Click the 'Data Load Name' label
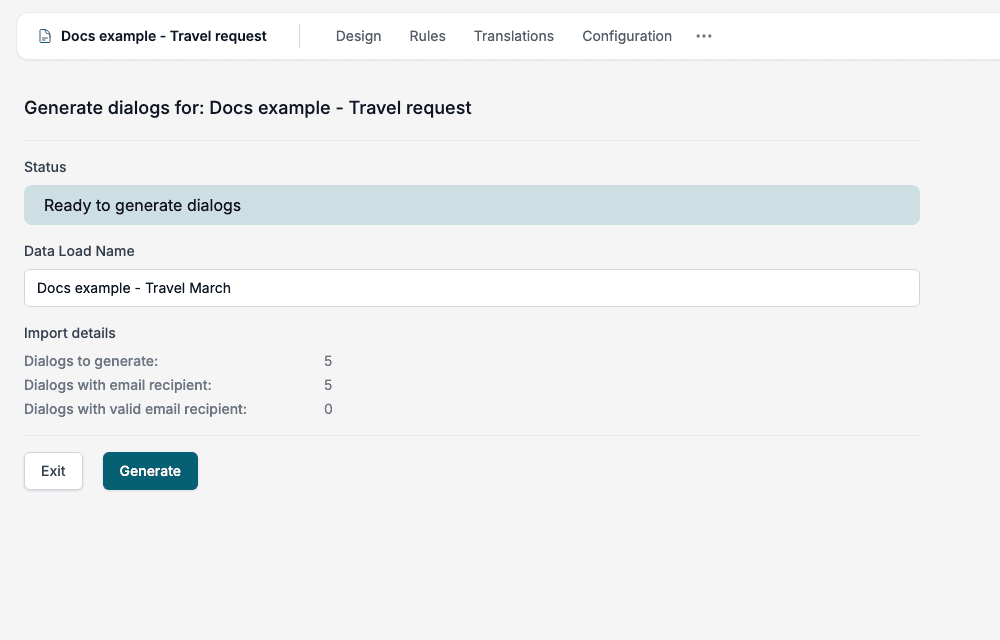 (79, 251)
